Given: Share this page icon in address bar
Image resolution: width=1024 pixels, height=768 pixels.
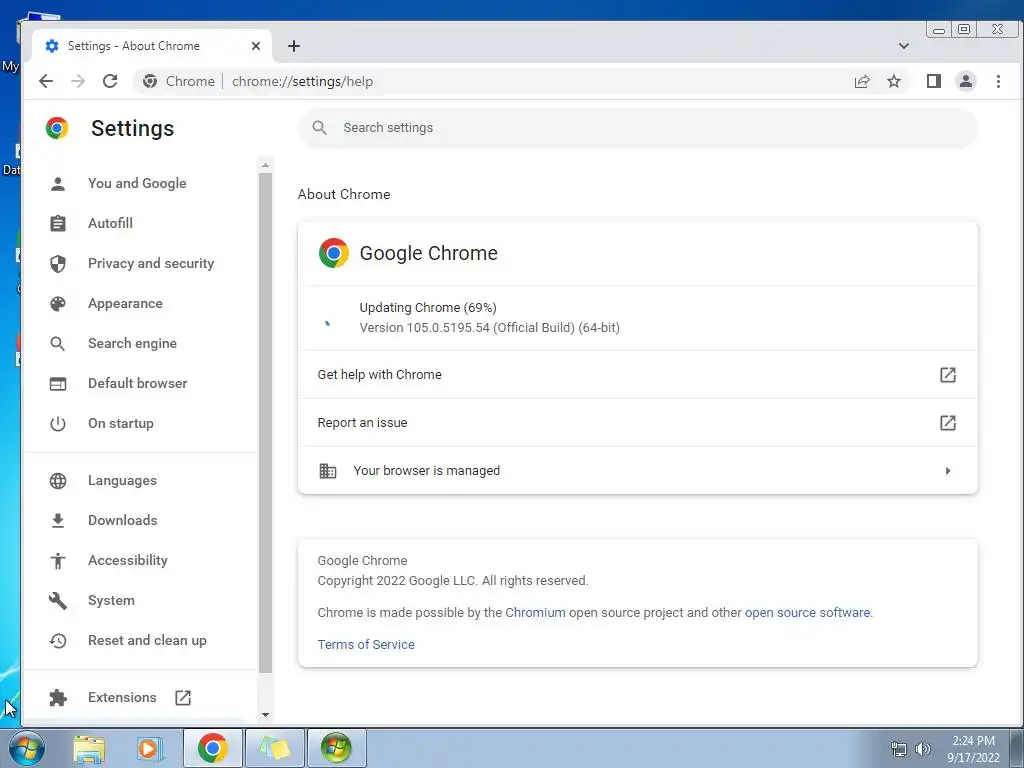Looking at the screenshot, I should pyautogui.click(x=862, y=81).
